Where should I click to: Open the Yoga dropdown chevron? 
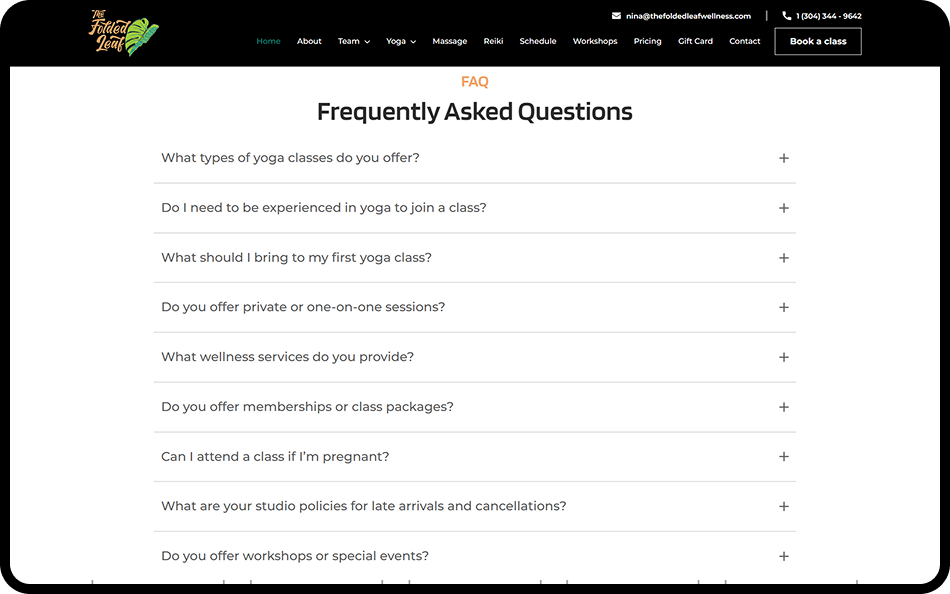(413, 42)
